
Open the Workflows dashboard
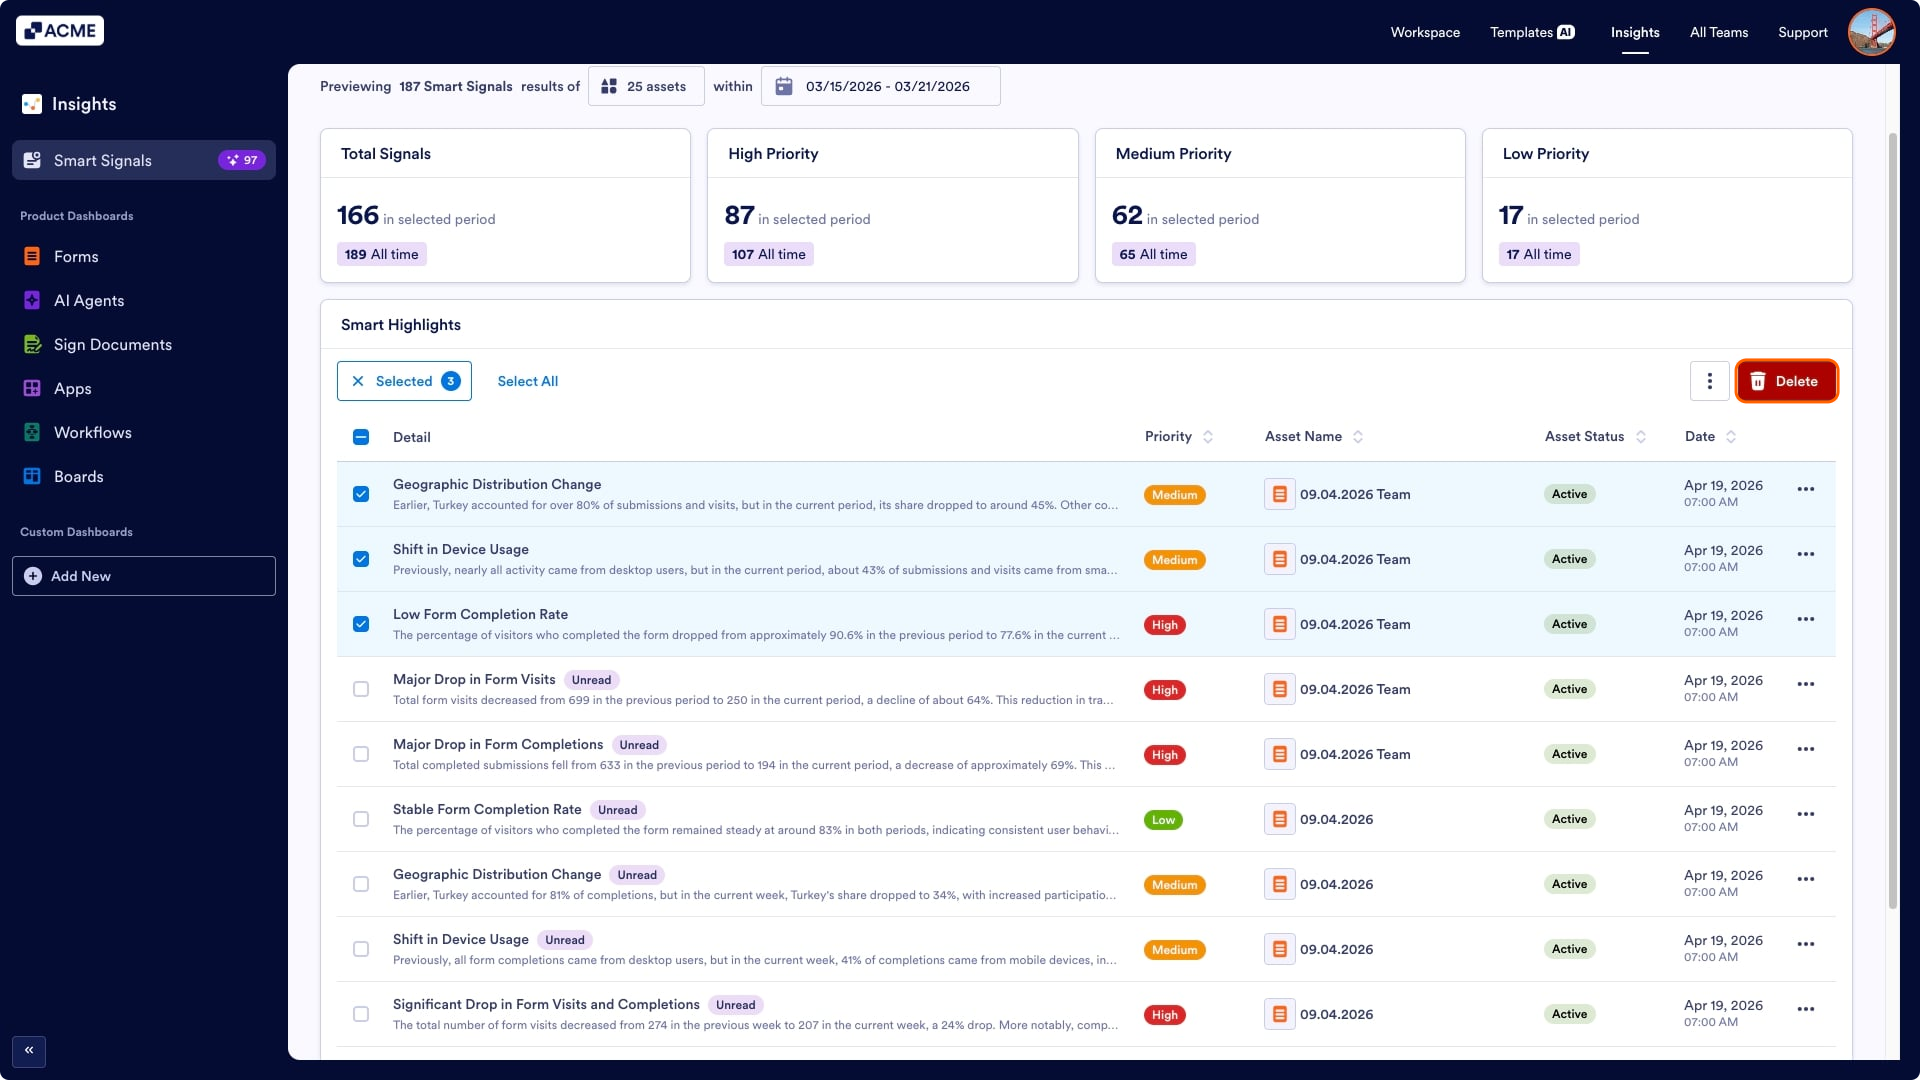[92, 433]
